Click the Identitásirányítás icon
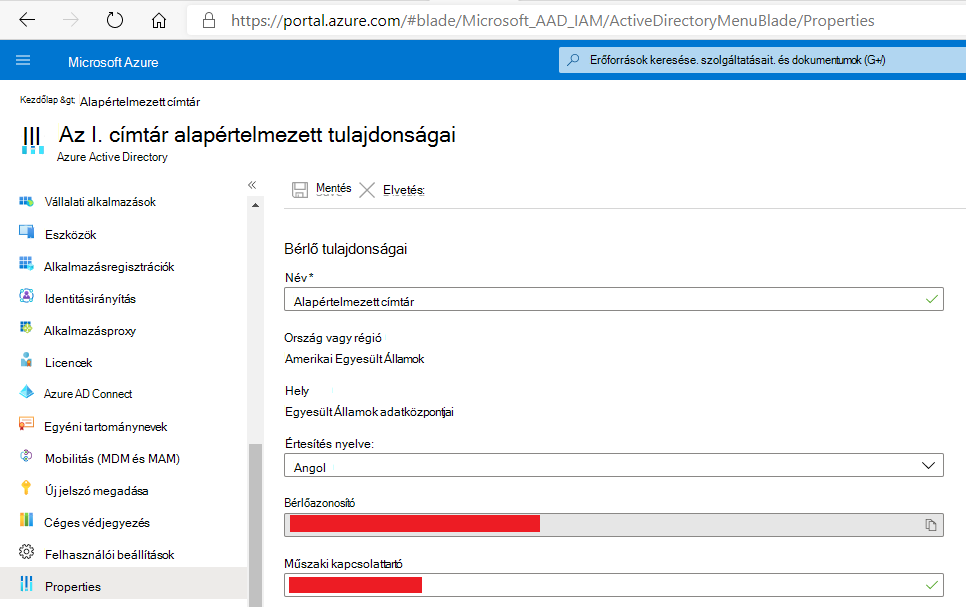The image size is (966, 607). pyautogui.click(x=26, y=296)
